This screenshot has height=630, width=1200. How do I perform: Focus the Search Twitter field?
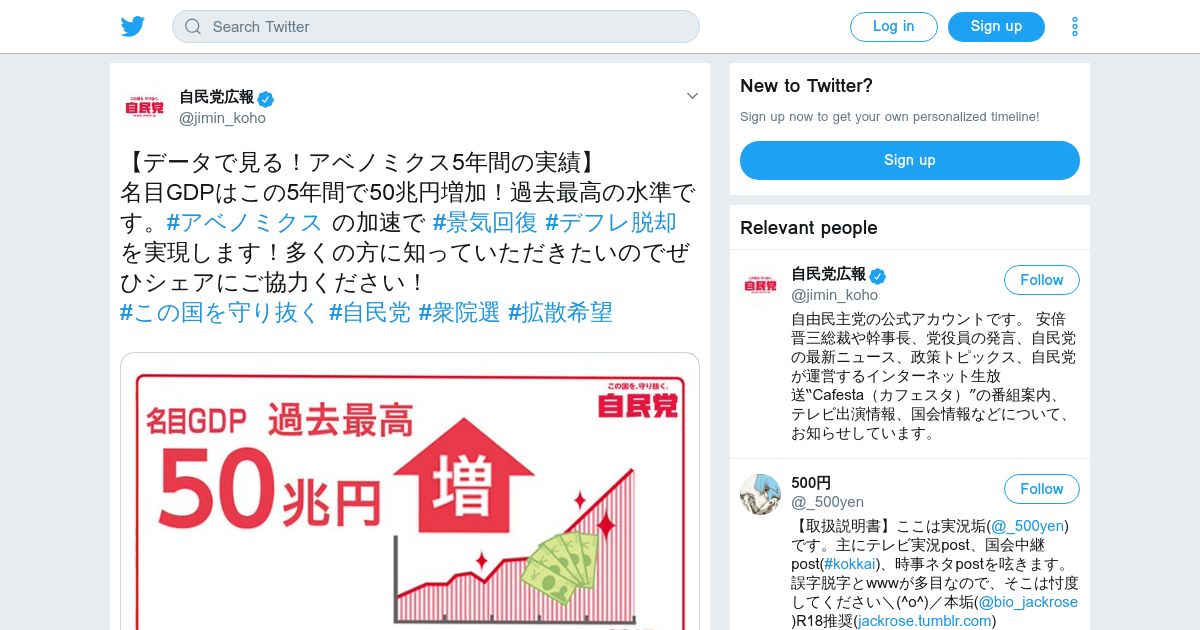click(x=436, y=27)
